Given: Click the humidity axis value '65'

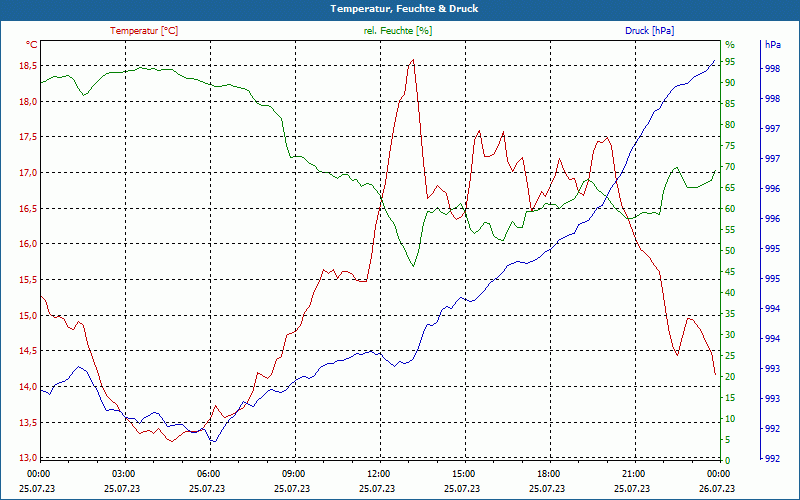Looking at the screenshot, I should coord(730,188).
